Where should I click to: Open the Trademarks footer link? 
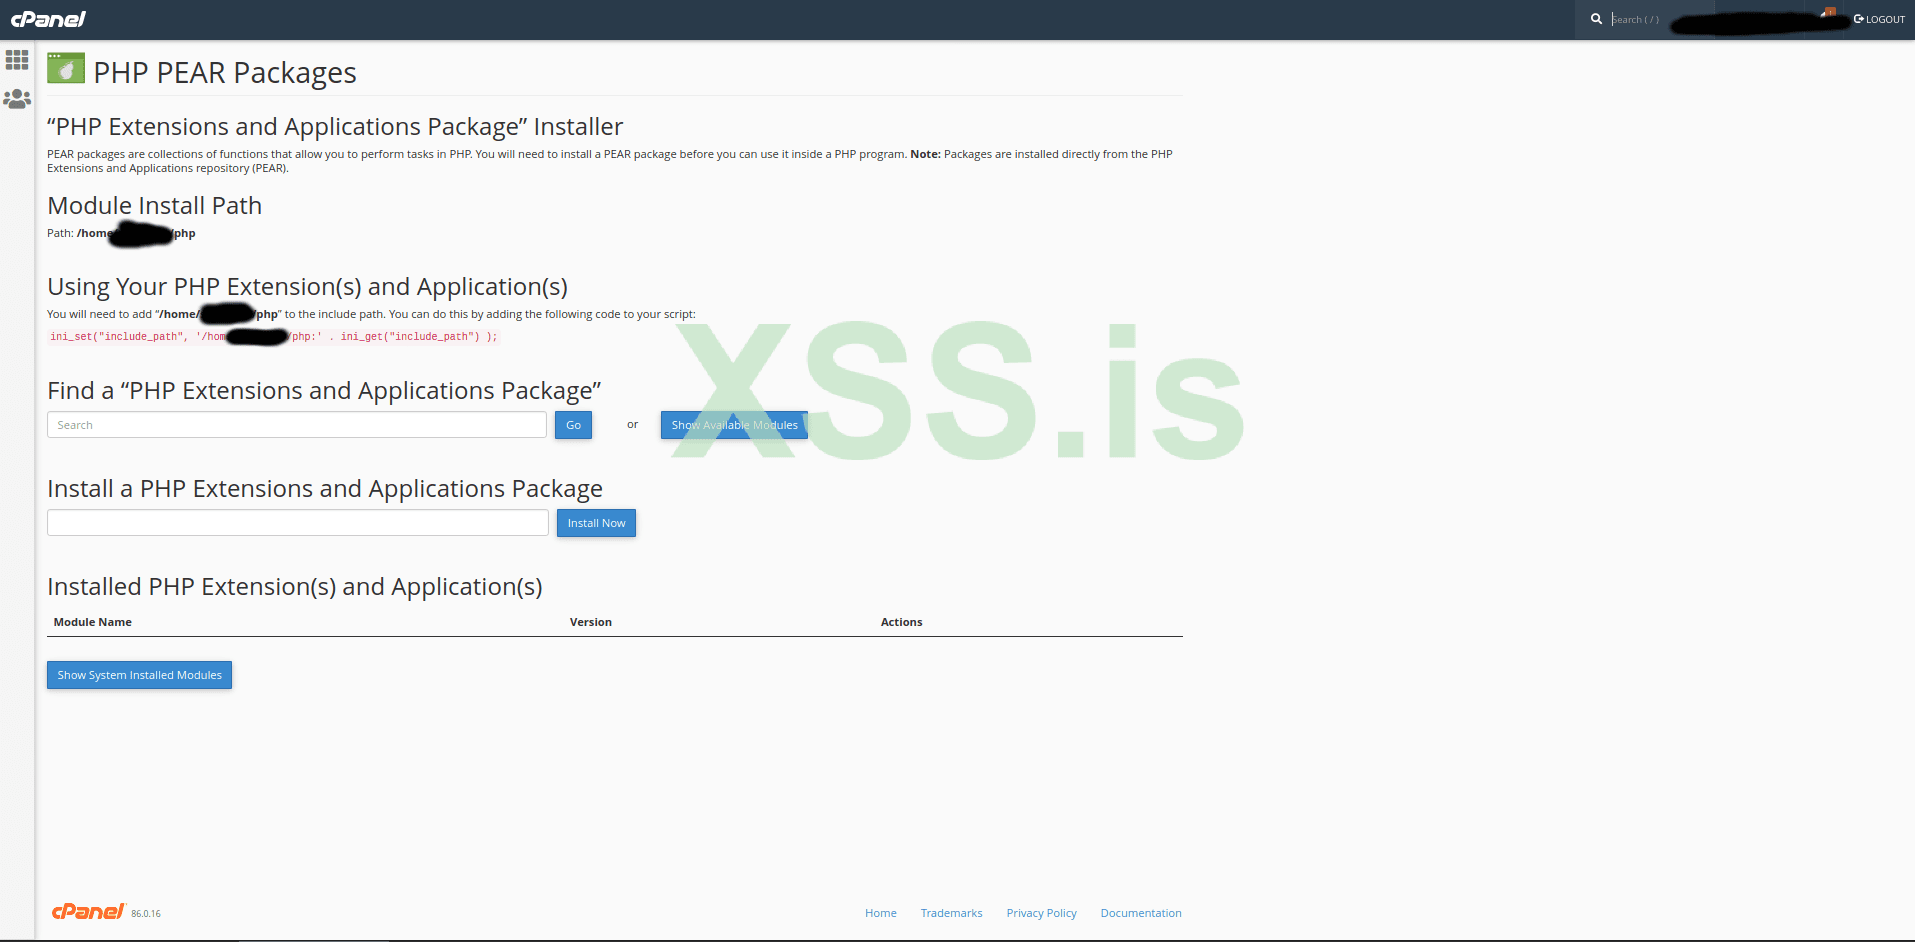point(952,913)
